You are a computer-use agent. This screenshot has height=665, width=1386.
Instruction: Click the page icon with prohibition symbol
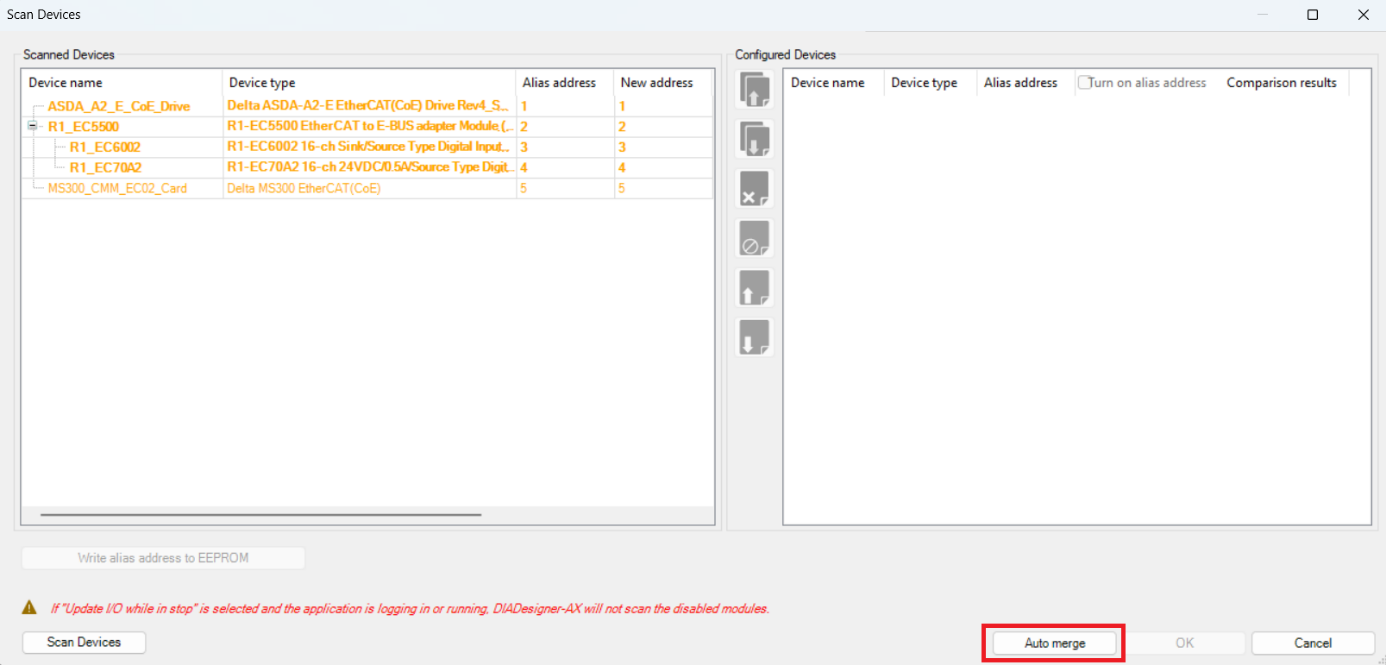pos(754,239)
